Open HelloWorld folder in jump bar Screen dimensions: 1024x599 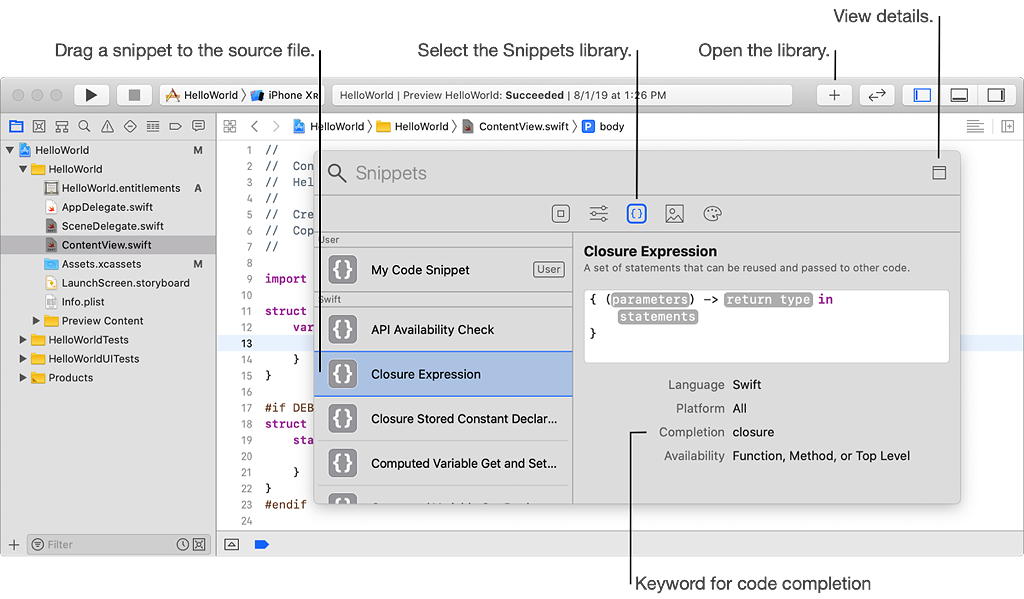coord(413,127)
